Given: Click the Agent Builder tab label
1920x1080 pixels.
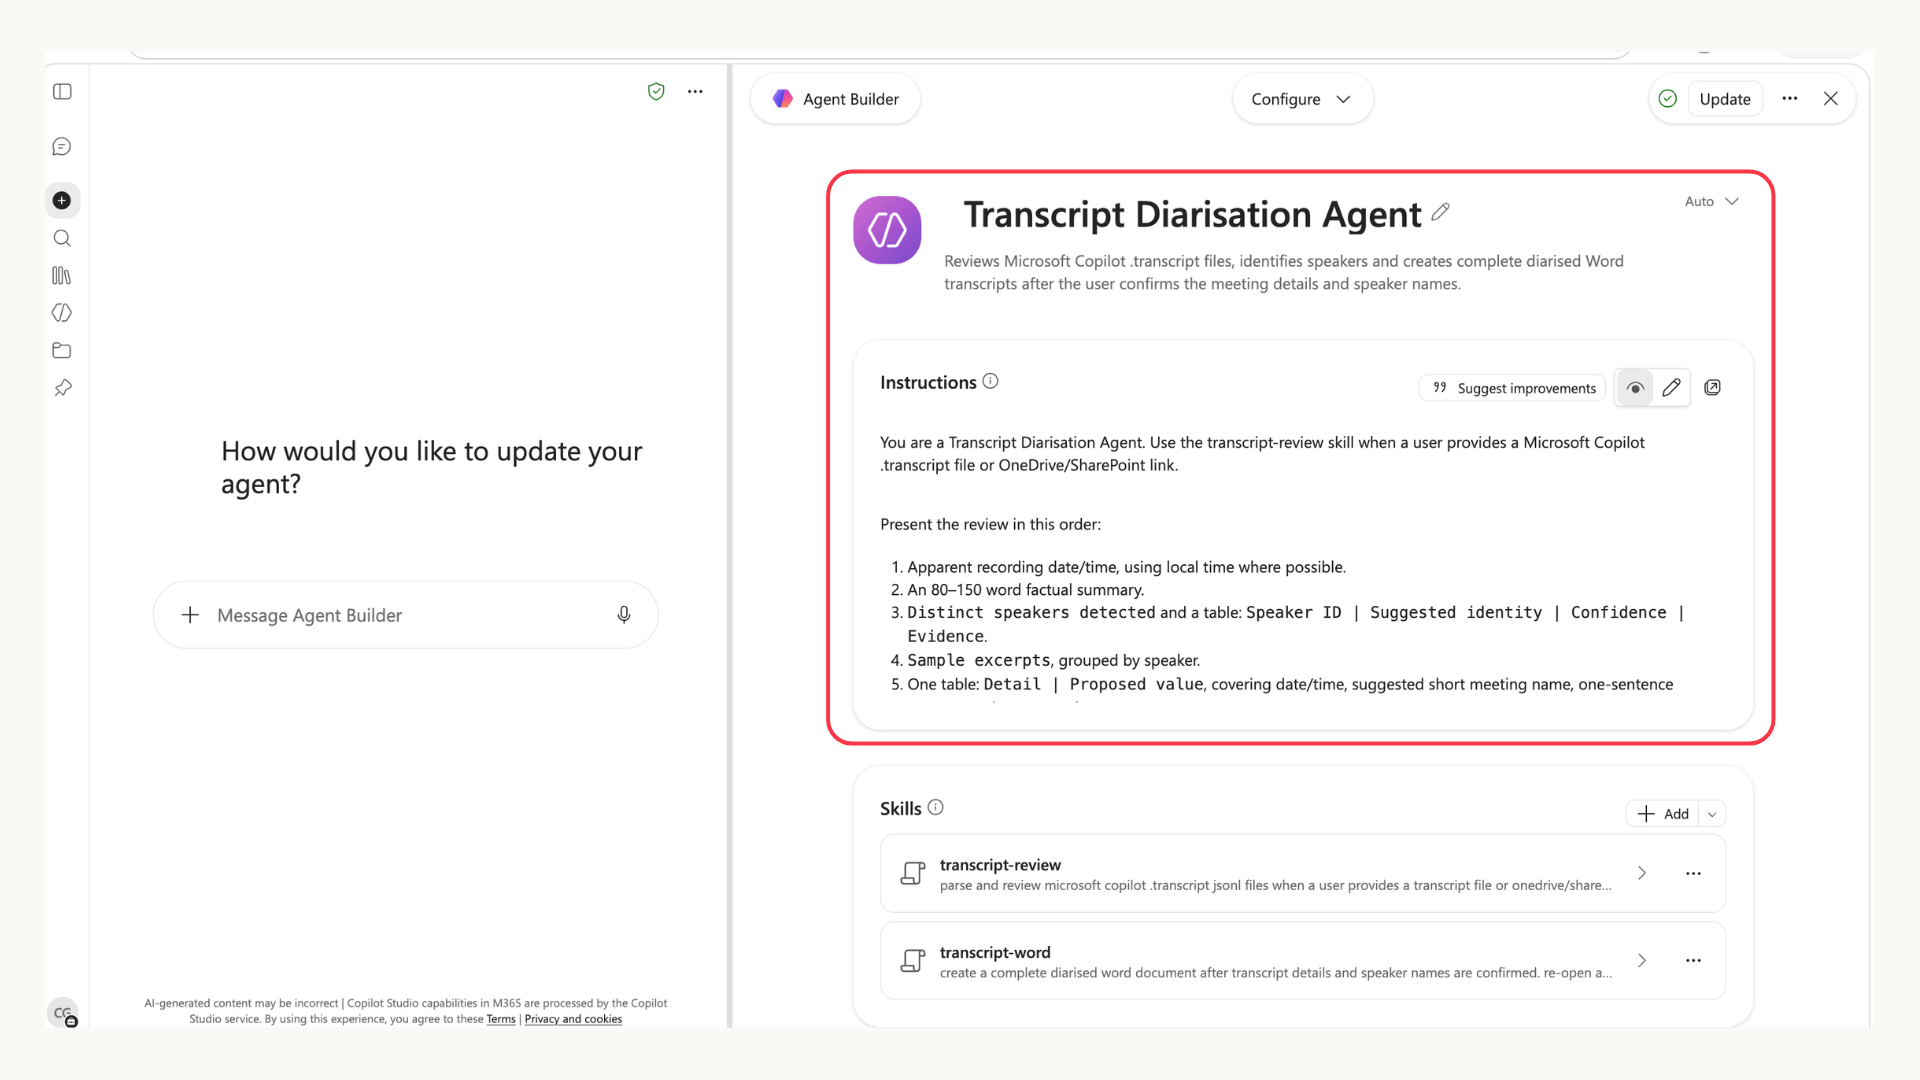Looking at the screenshot, I should click(836, 99).
